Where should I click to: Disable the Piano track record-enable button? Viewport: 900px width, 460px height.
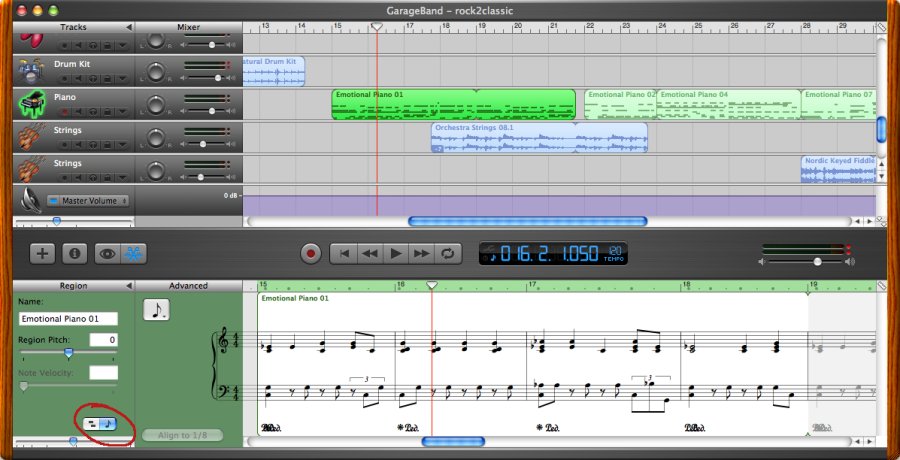[x=64, y=111]
